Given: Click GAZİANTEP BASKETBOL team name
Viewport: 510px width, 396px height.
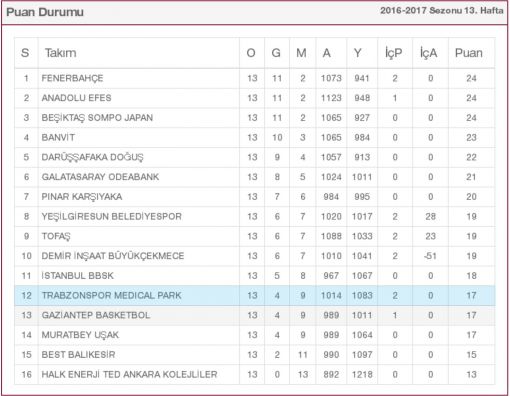Looking at the screenshot, I should (96, 315).
